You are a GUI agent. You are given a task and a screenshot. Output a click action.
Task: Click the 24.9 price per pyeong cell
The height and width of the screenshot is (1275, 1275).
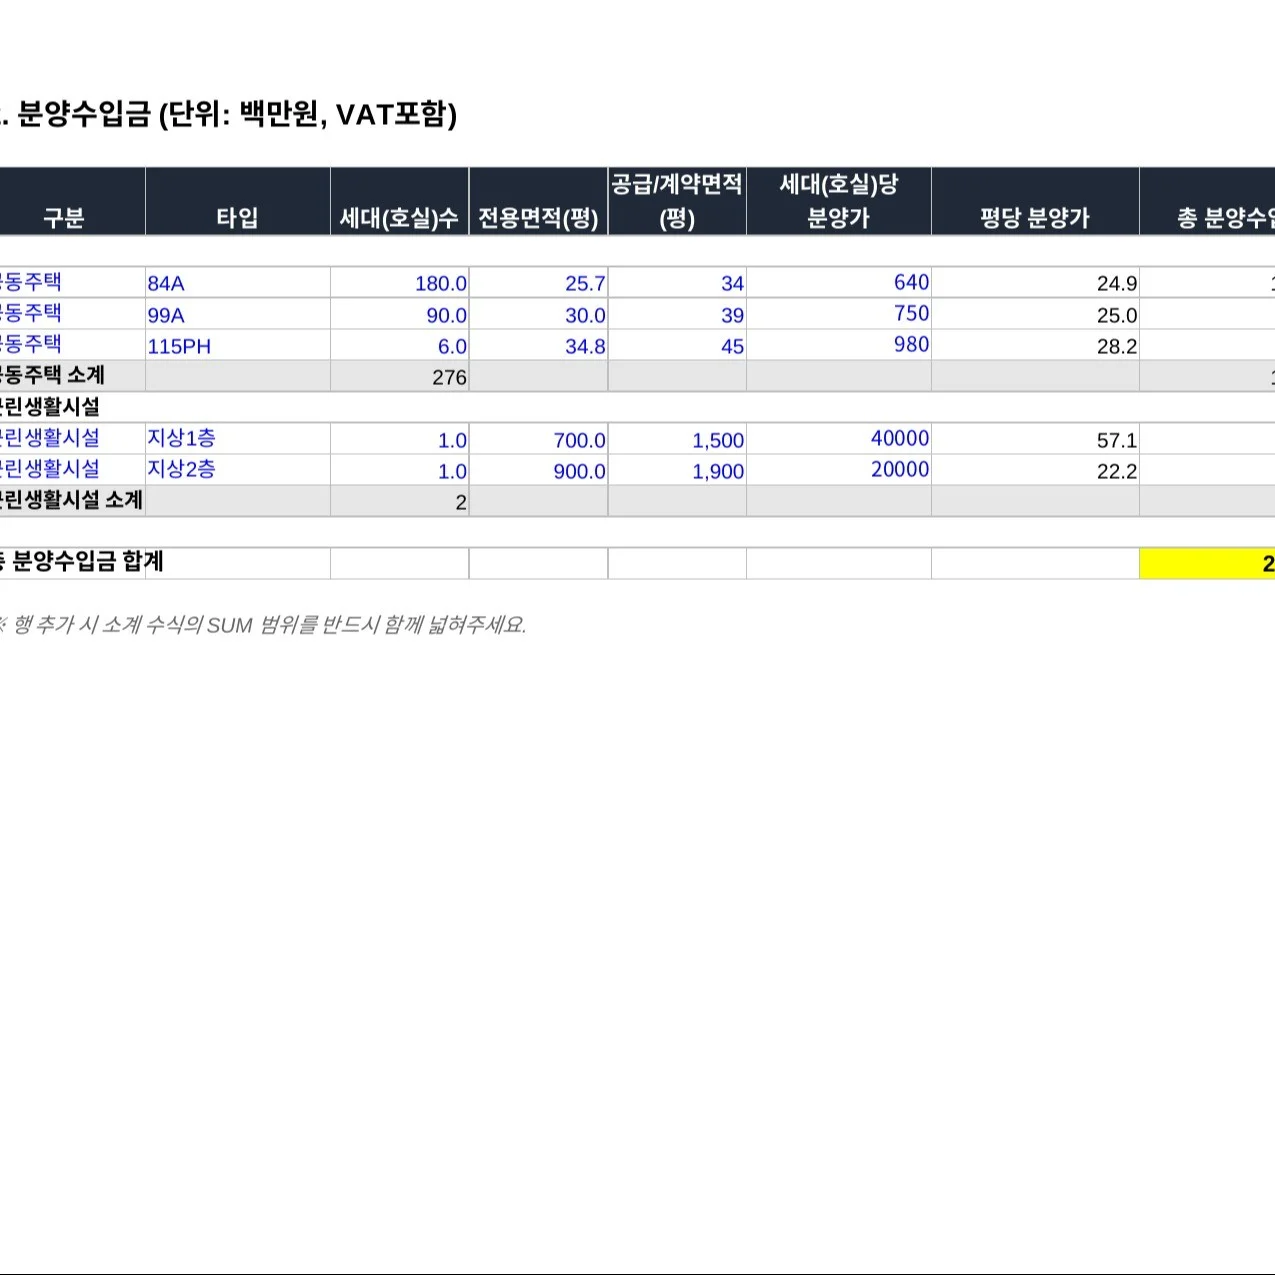click(x=1035, y=283)
